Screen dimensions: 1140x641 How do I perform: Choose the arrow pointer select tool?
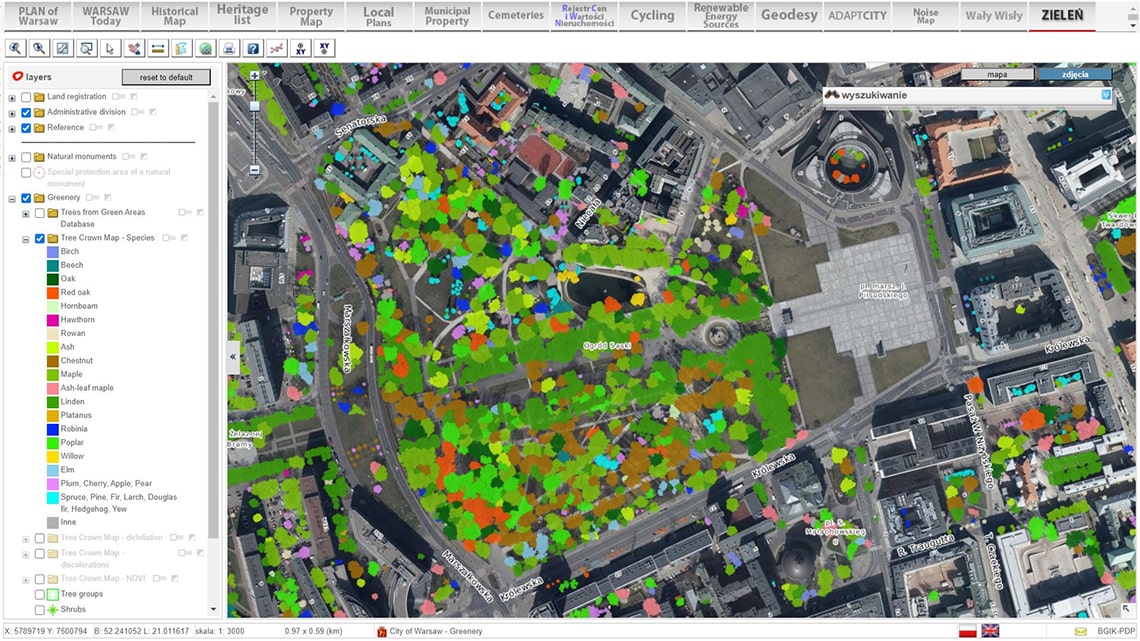tap(110, 49)
